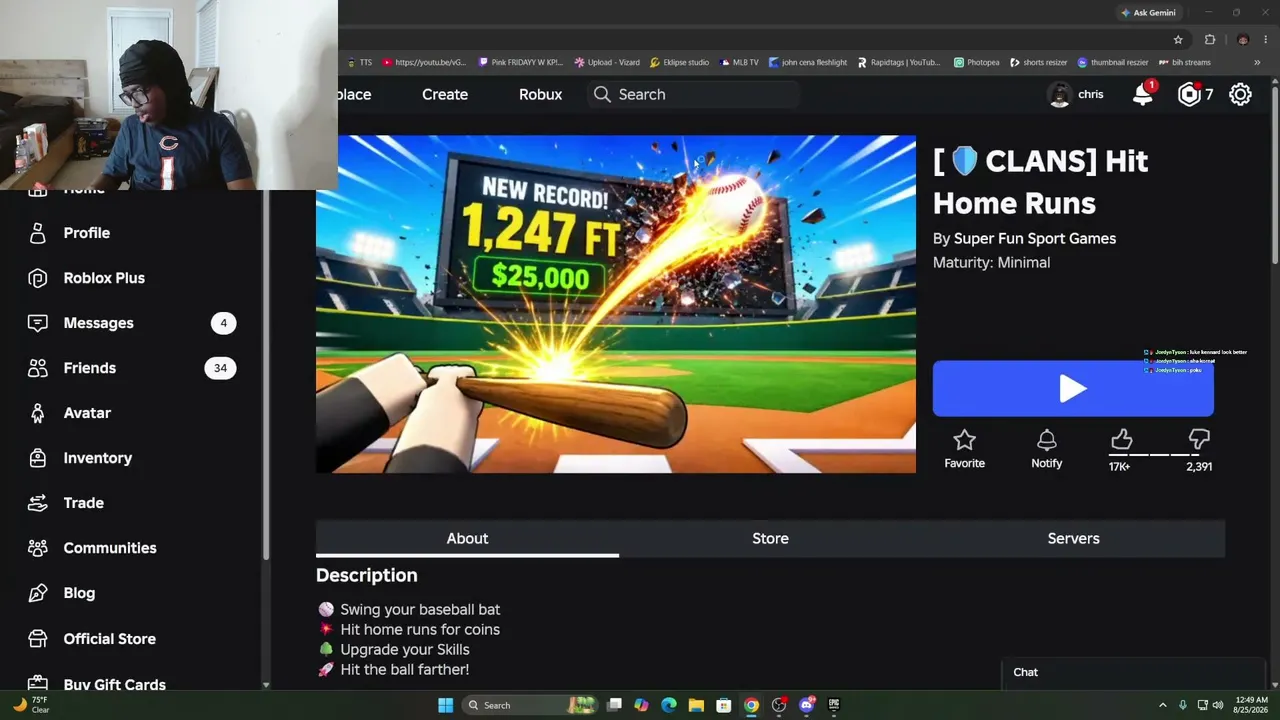The width and height of the screenshot is (1280, 720).
Task: Open File Explorer from the taskbar
Action: pyautogui.click(x=696, y=705)
